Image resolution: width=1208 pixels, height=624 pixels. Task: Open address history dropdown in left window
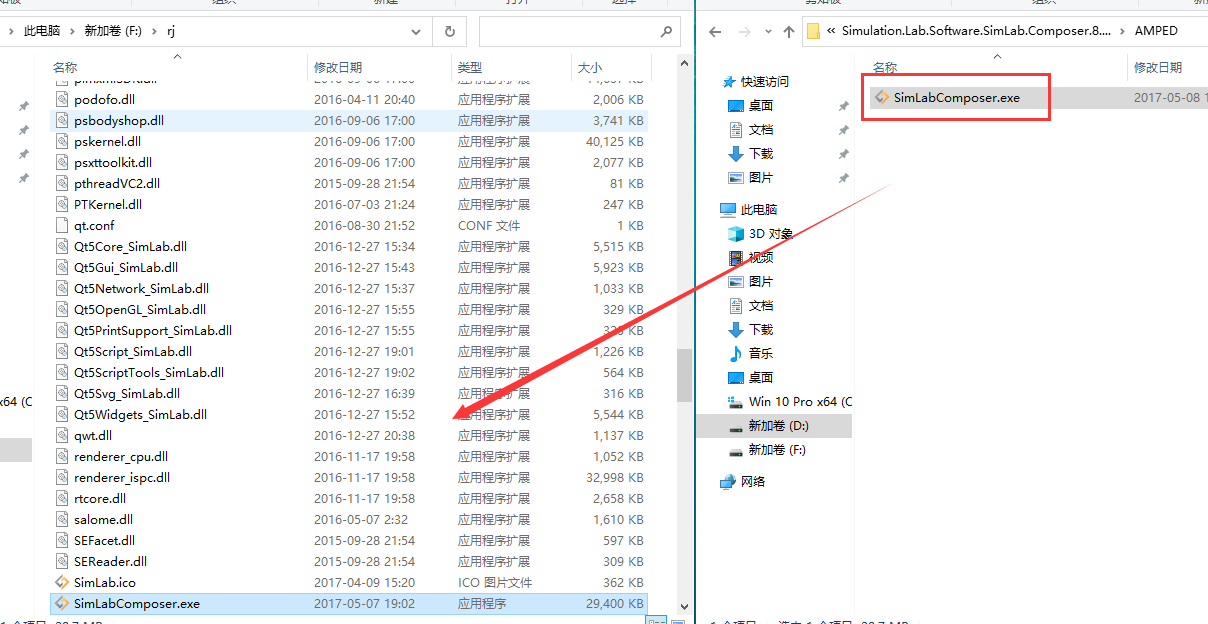point(416,31)
